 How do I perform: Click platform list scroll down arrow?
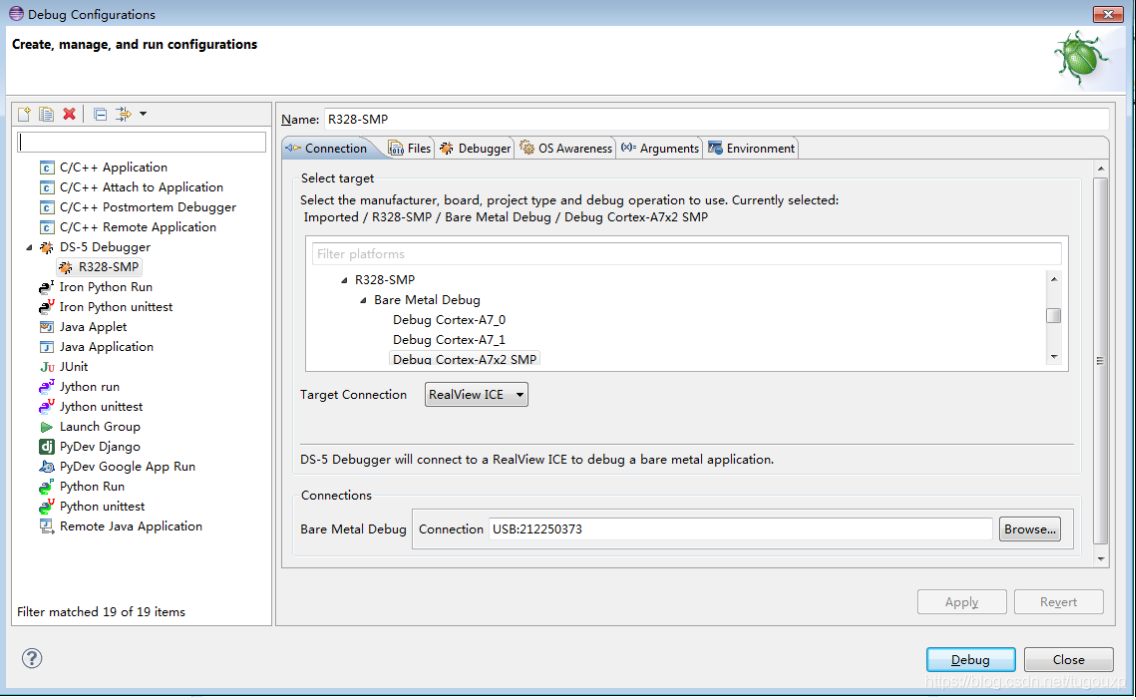(1054, 357)
